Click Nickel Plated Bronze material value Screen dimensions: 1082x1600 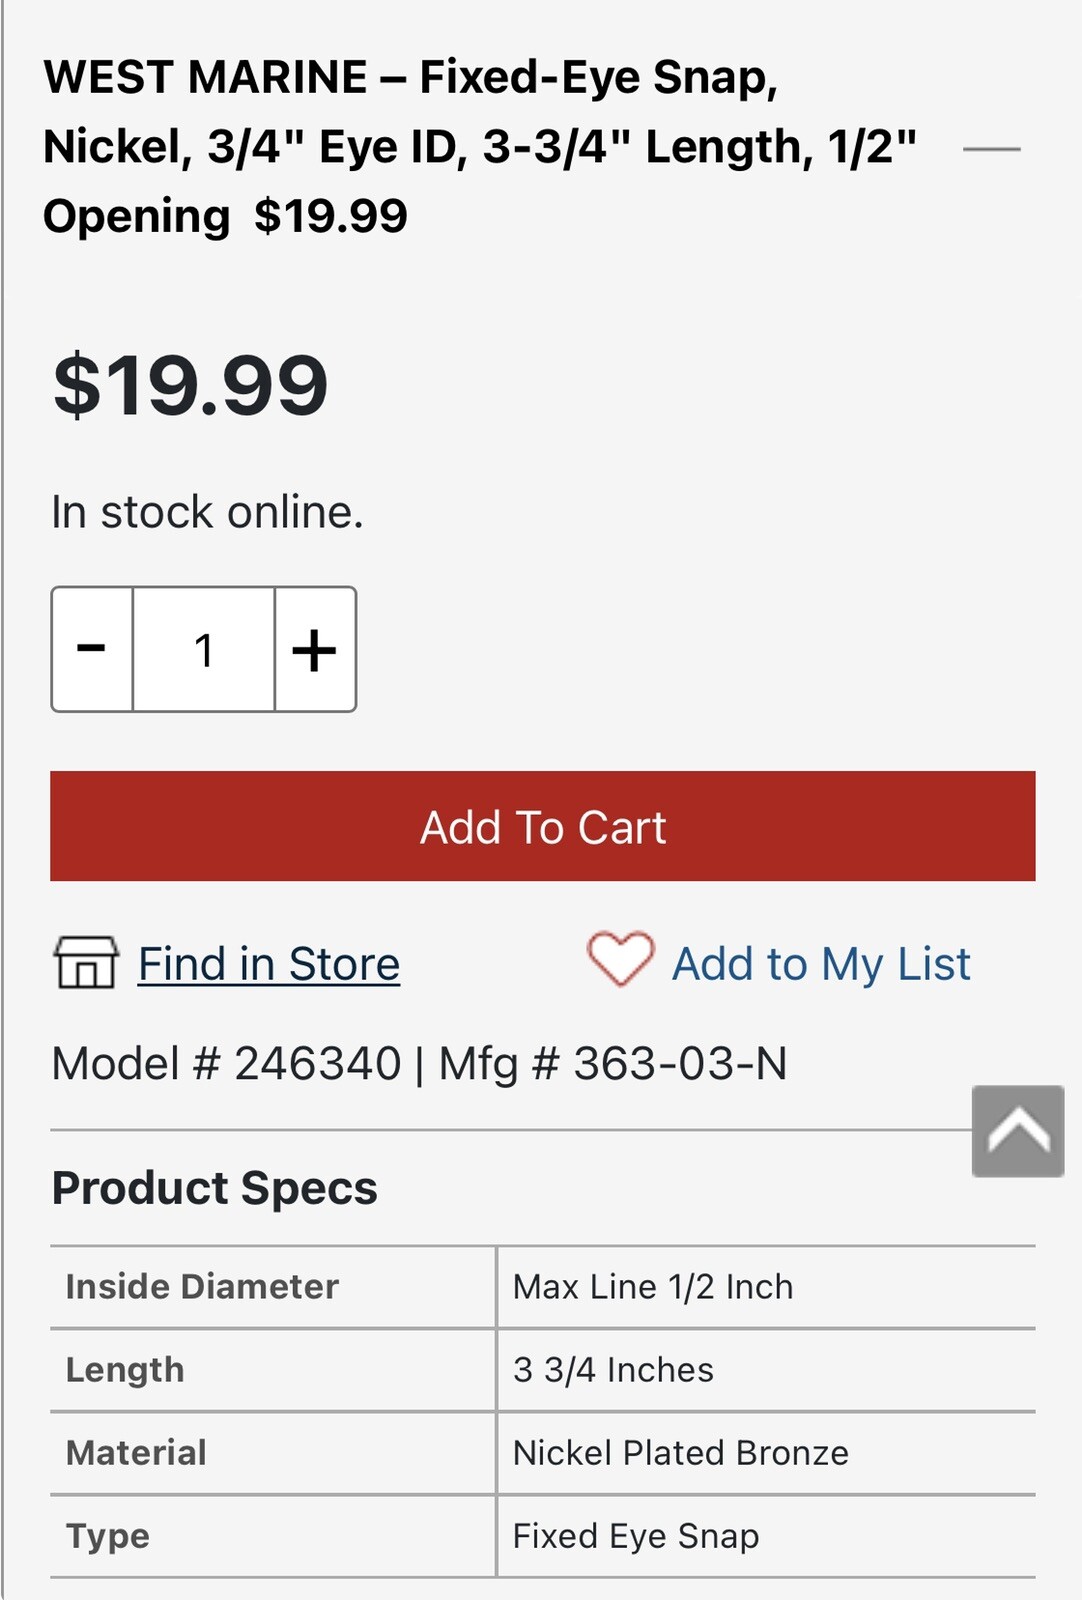[x=680, y=1453]
